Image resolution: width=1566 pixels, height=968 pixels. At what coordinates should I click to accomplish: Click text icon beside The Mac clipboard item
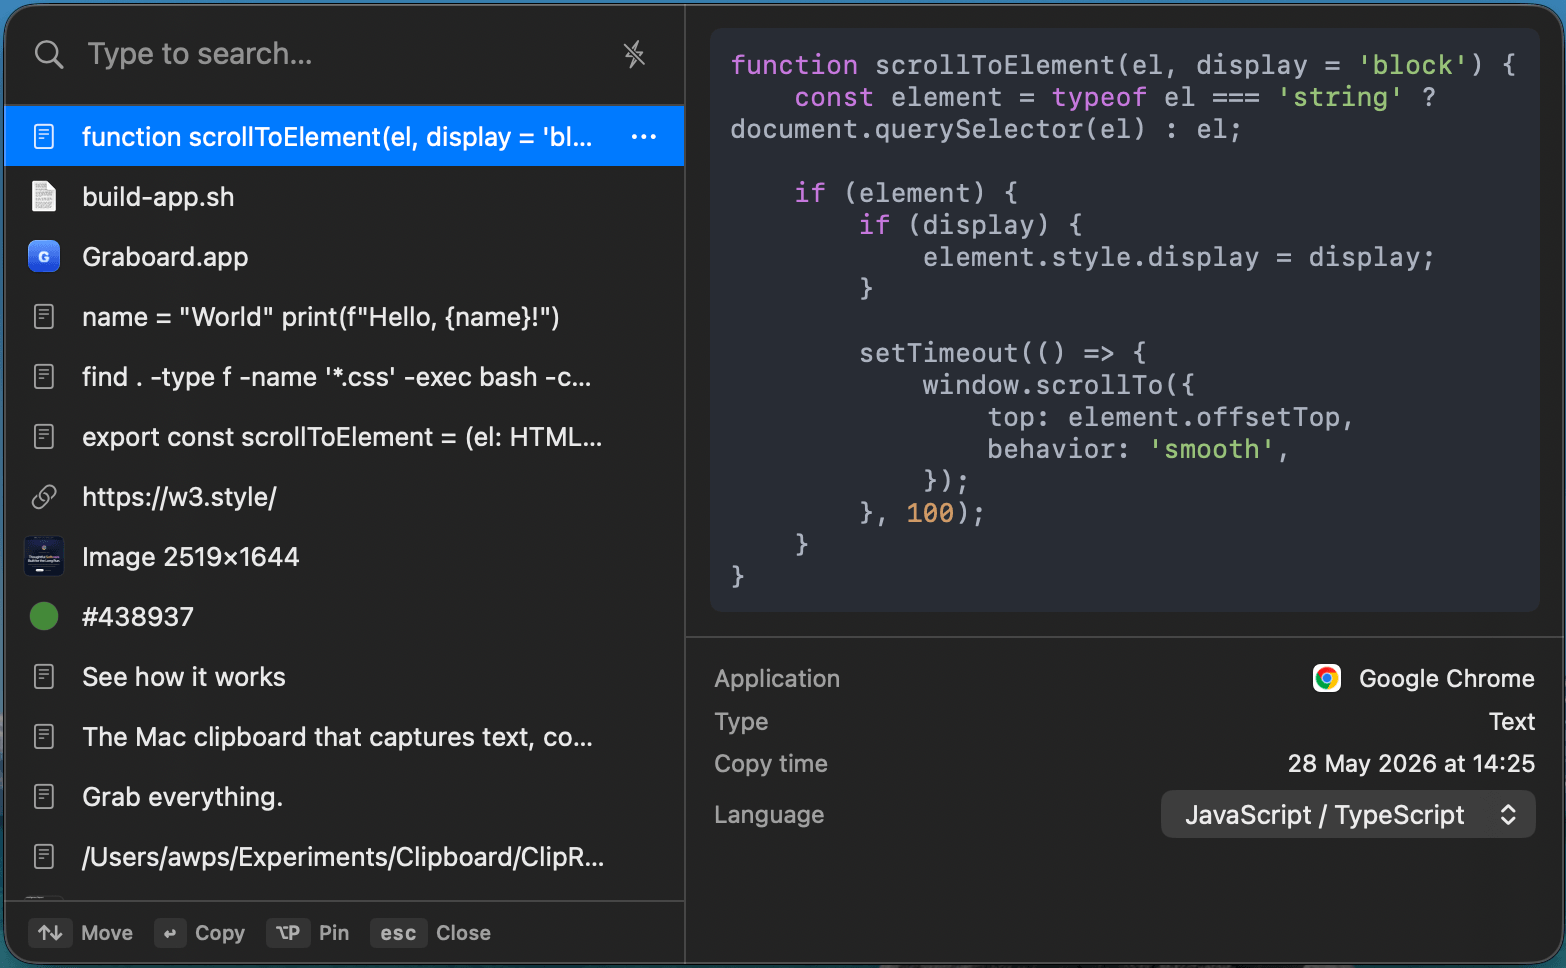tap(44, 737)
